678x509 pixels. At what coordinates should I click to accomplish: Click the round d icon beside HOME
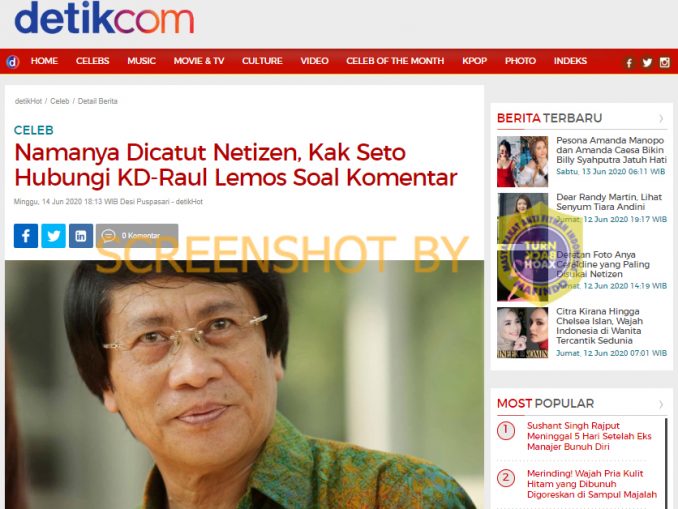(13, 62)
